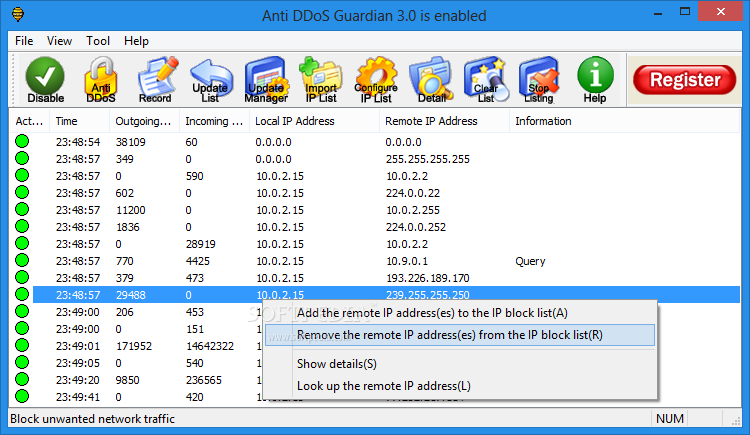Click the Update List arrow icon
Viewport: 750px width, 435px height.
click(210, 80)
